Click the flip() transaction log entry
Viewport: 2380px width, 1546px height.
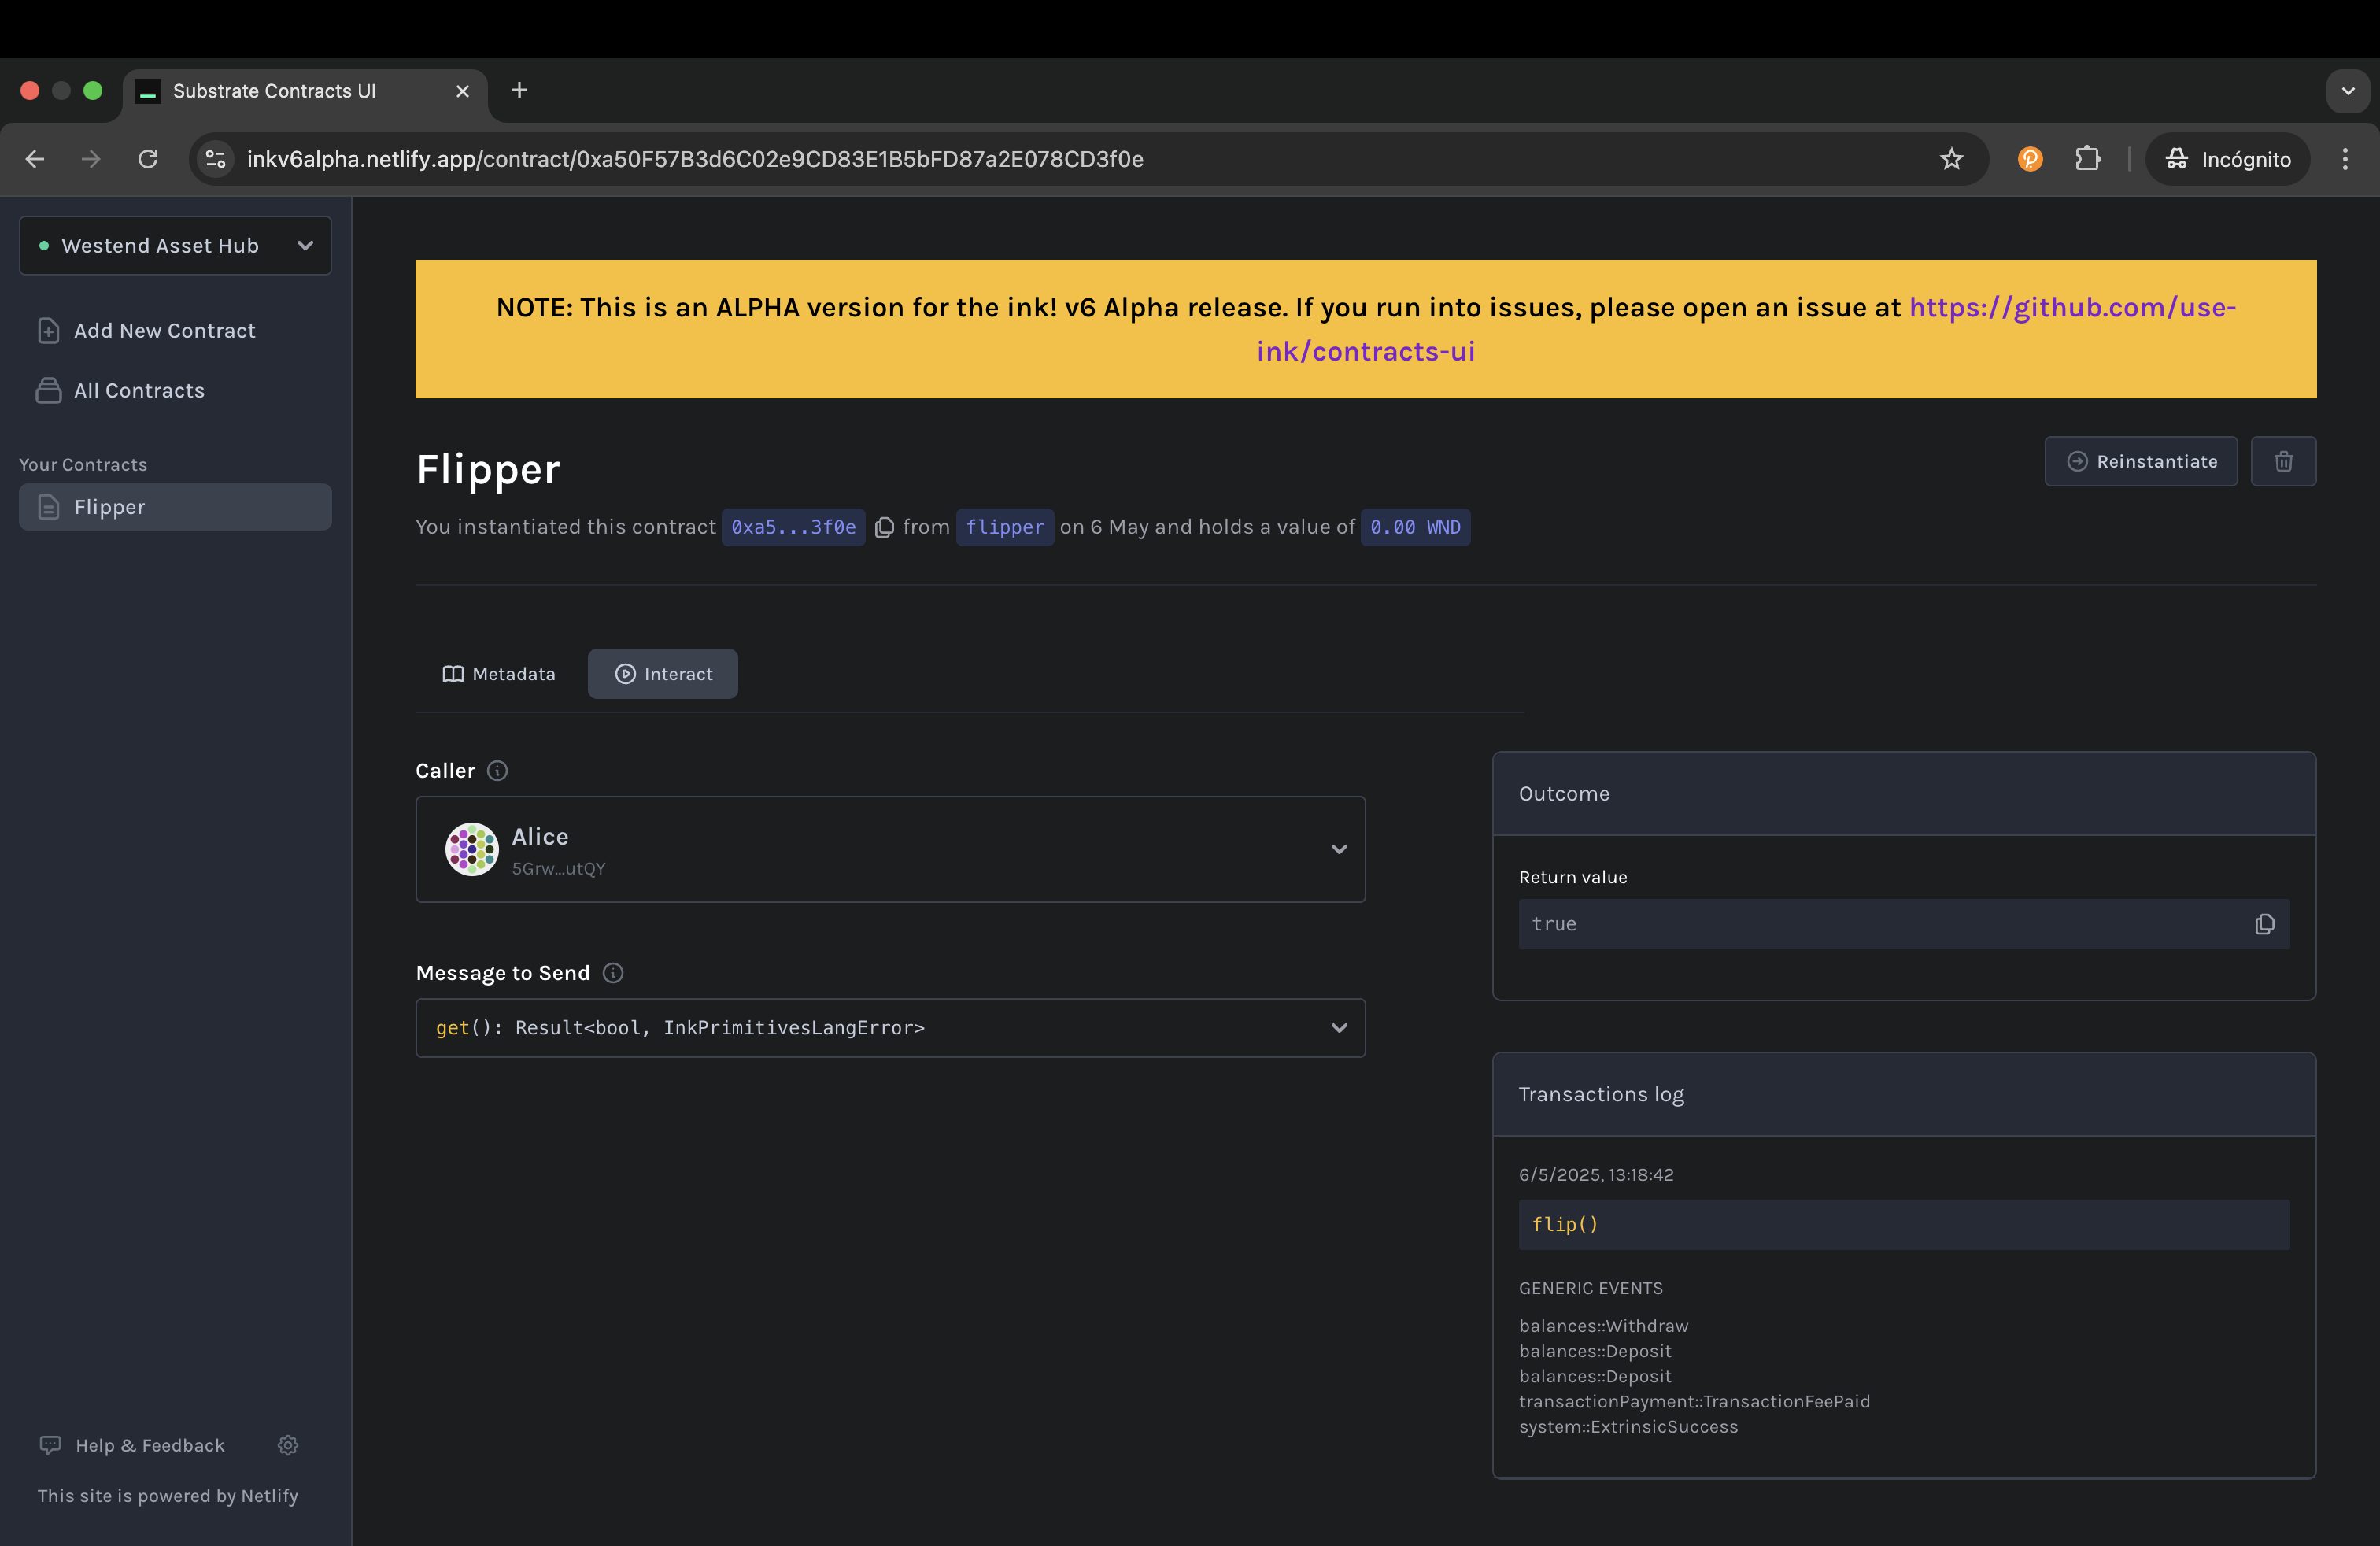click(1903, 1225)
